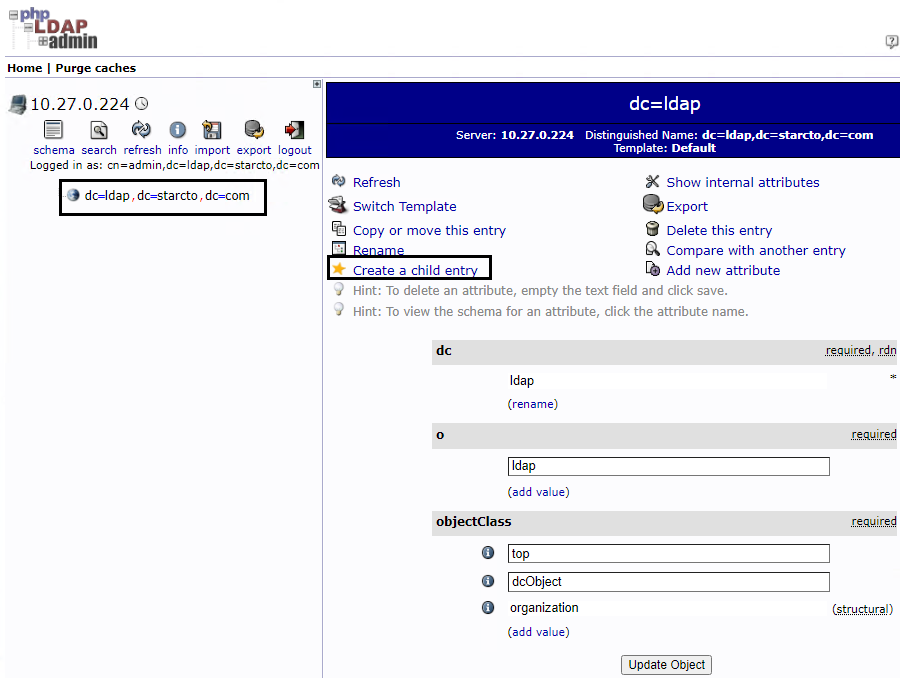Click the Compare entry magnifier icon

[x=653, y=249]
